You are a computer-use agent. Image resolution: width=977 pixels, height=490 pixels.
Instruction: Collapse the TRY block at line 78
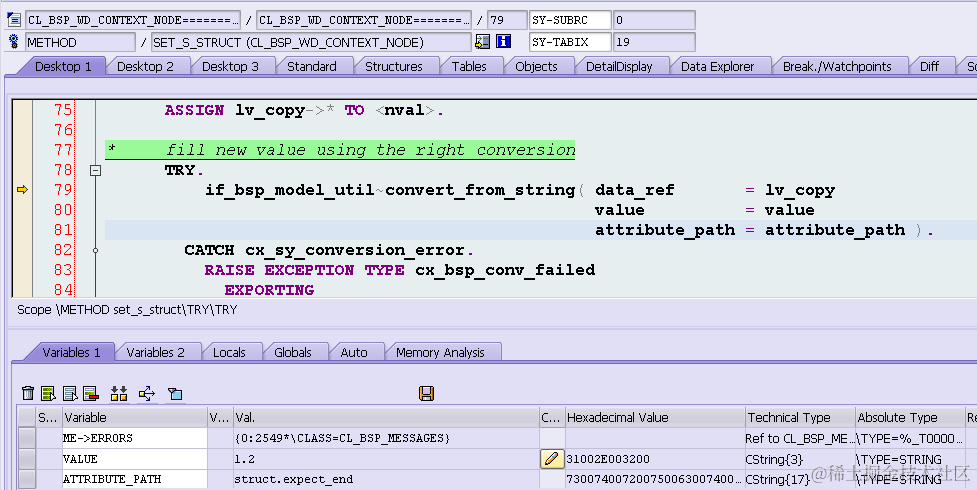pyautogui.click(x=95, y=170)
